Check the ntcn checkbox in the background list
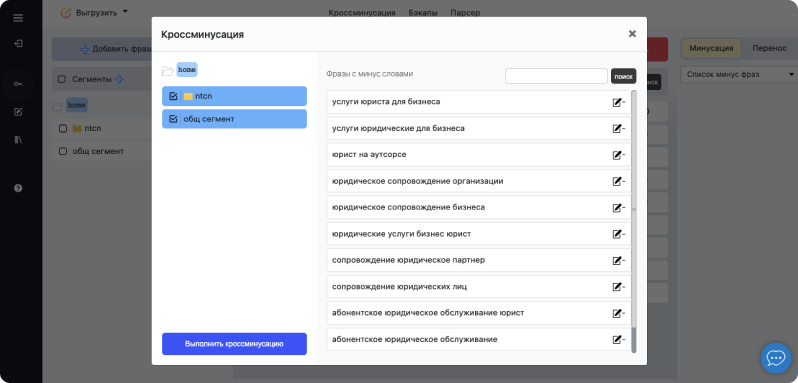Screen dimensions: 798x383 (x=63, y=129)
